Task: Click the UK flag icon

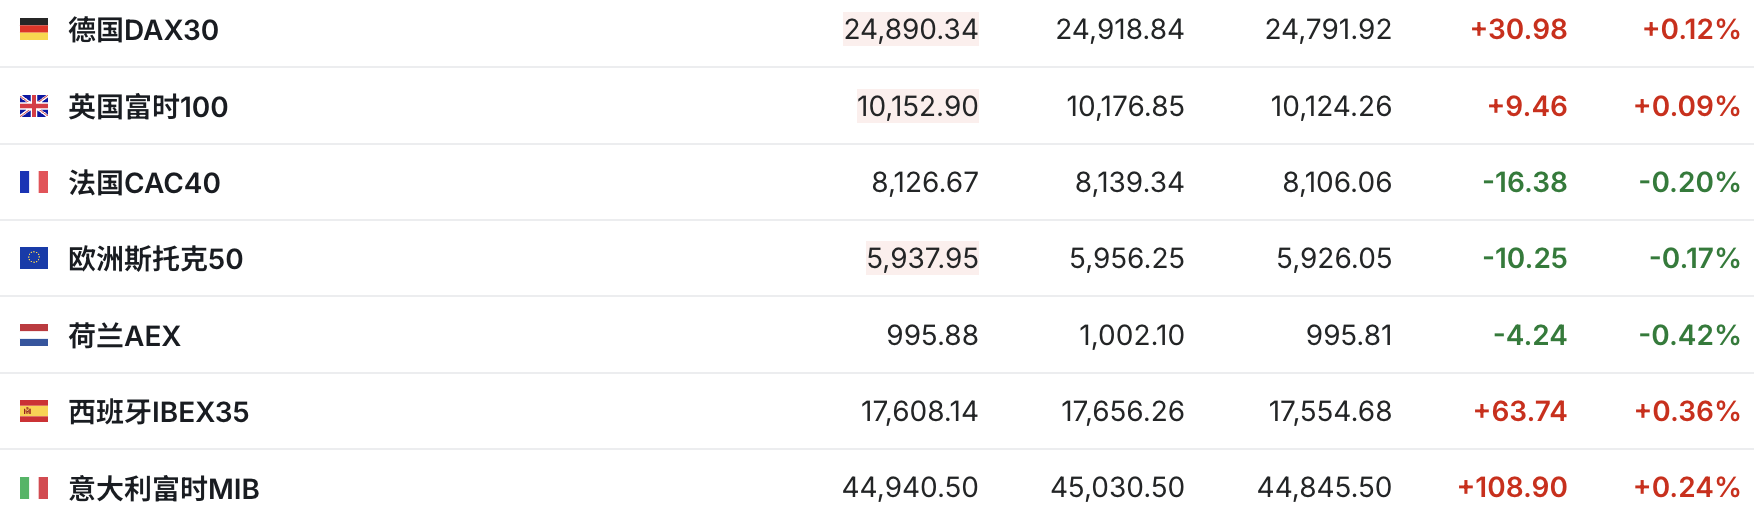Action: (34, 106)
